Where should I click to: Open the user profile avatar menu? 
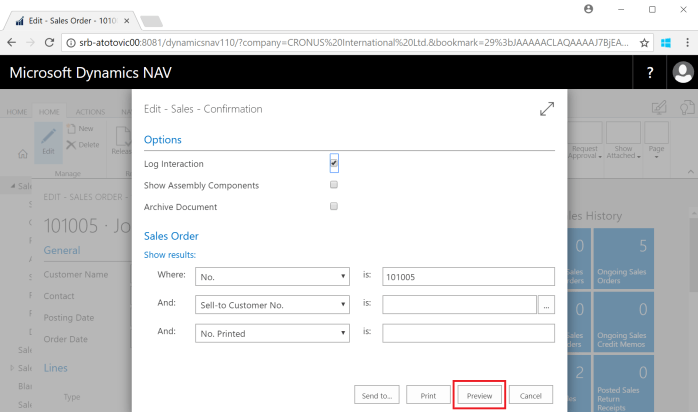(x=683, y=73)
